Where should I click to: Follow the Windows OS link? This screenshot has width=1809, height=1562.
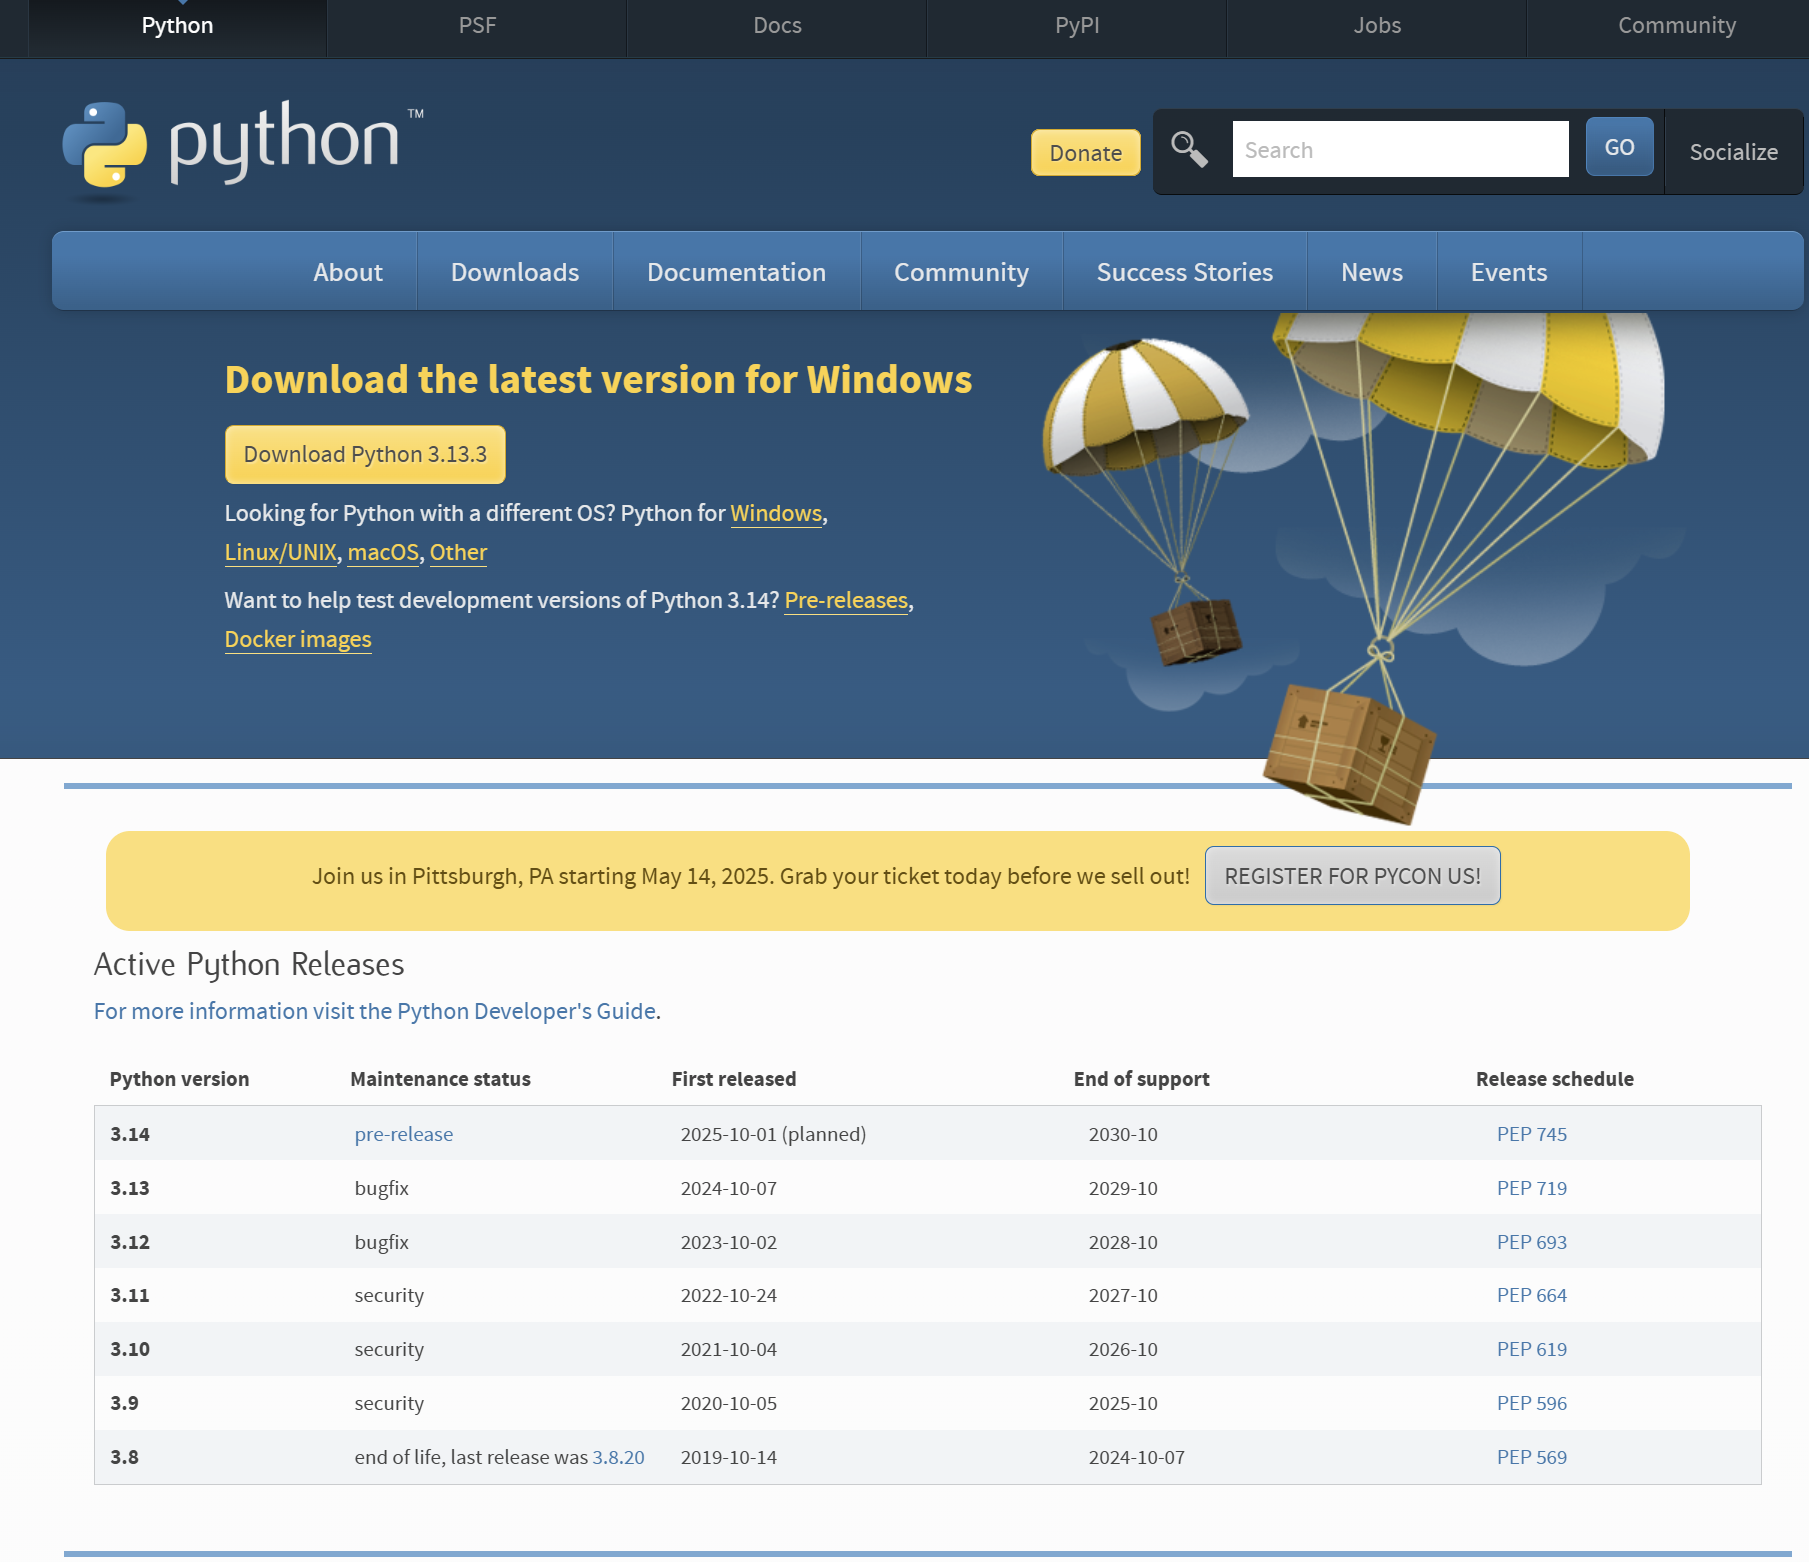click(776, 513)
